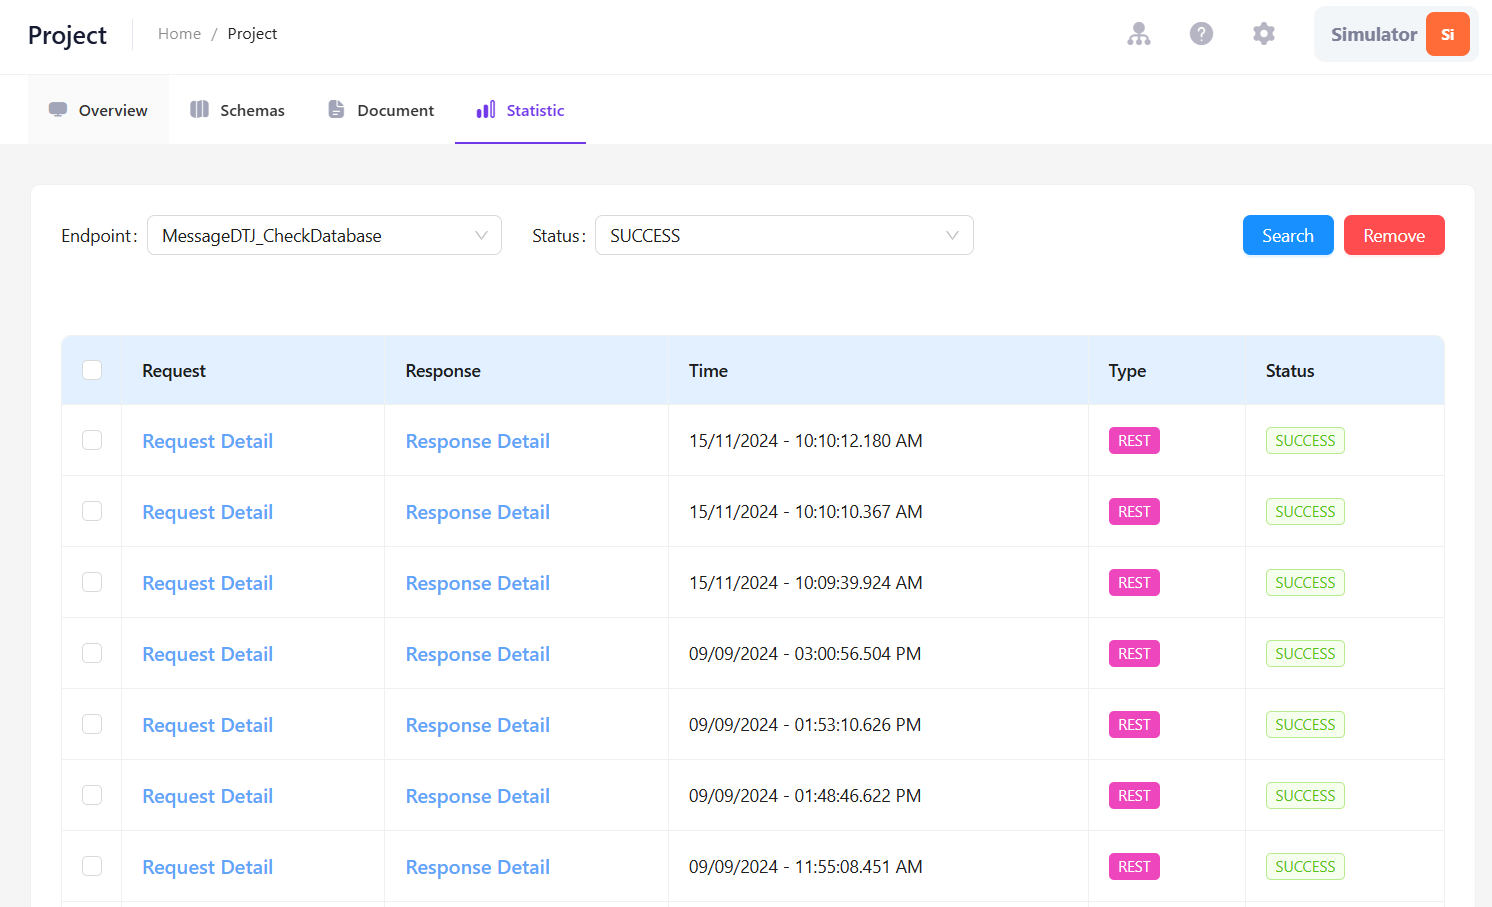The width and height of the screenshot is (1492, 907).
Task: Open Request Detail for 01:48:46.622 PM
Action: pyautogui.click(x=208, y=796)
